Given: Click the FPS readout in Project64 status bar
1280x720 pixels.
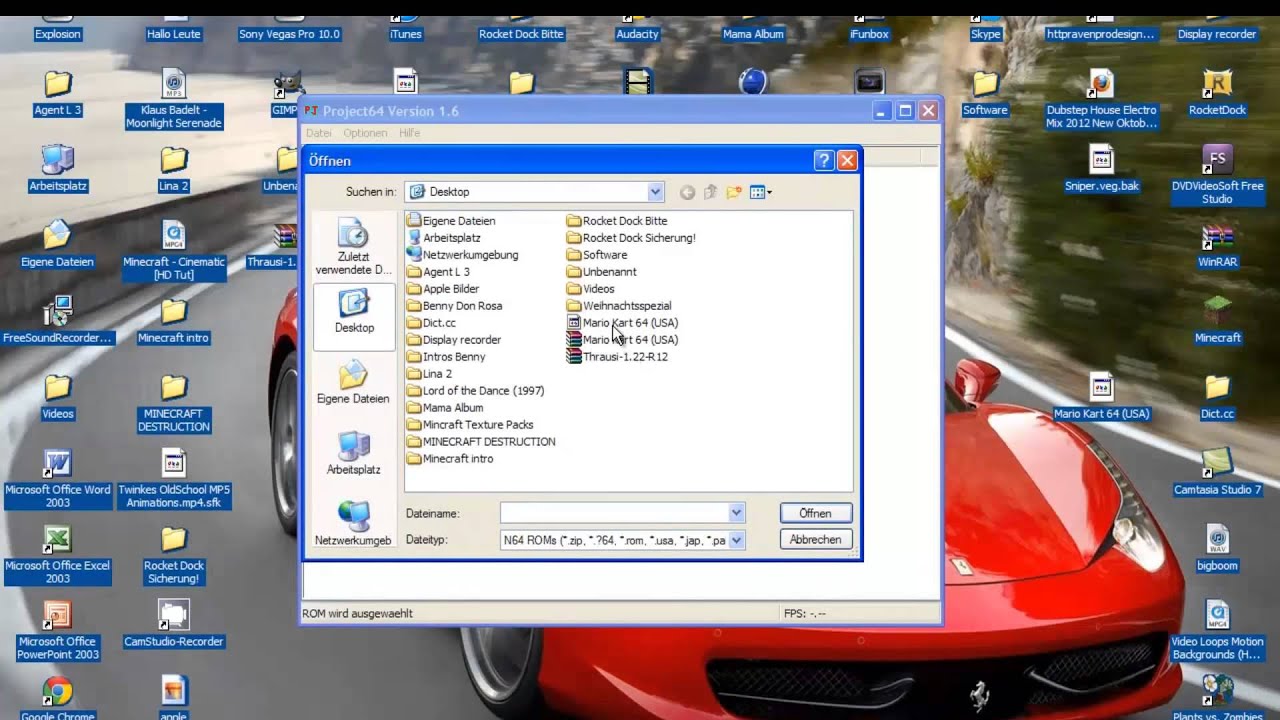Looking at the screenshot, I should click(x=806, y=614).
